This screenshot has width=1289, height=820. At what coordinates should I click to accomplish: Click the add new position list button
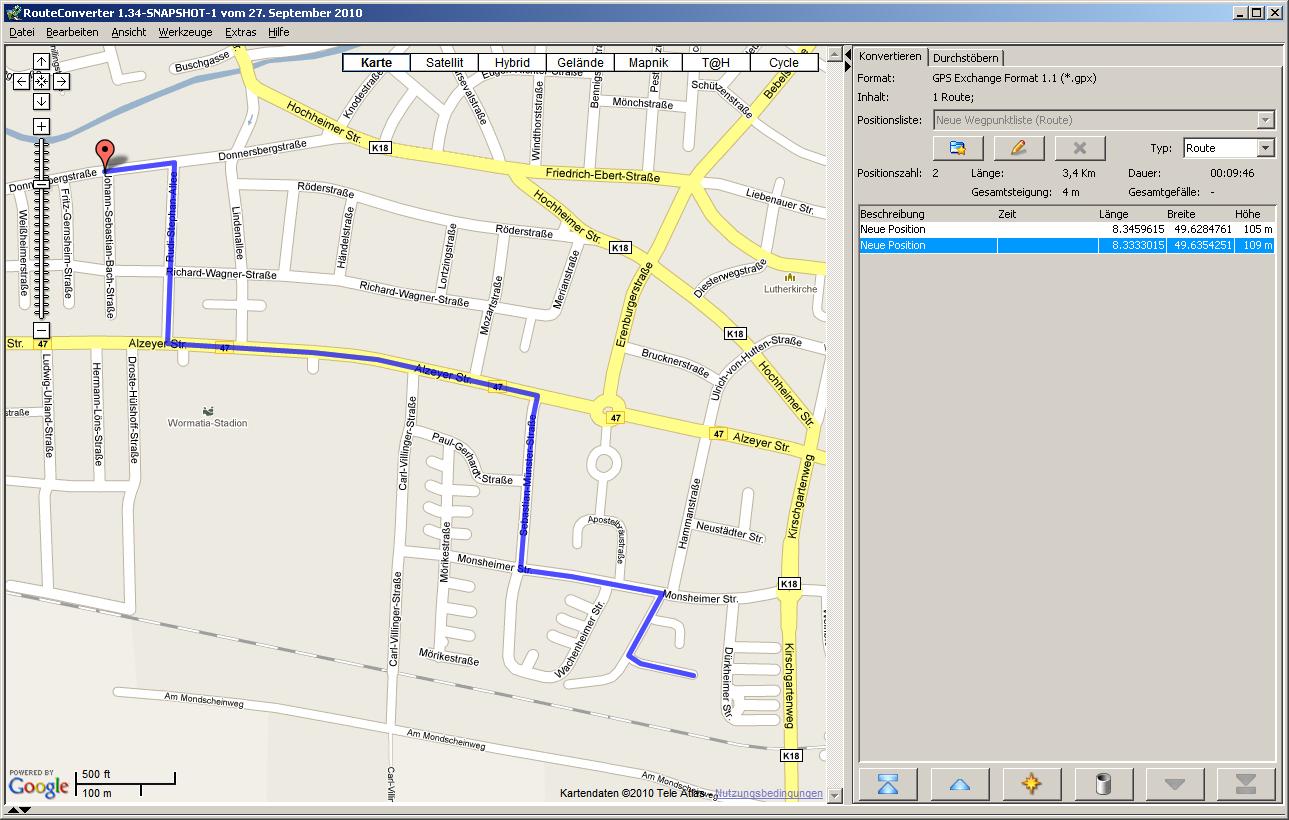pos(958,148)
